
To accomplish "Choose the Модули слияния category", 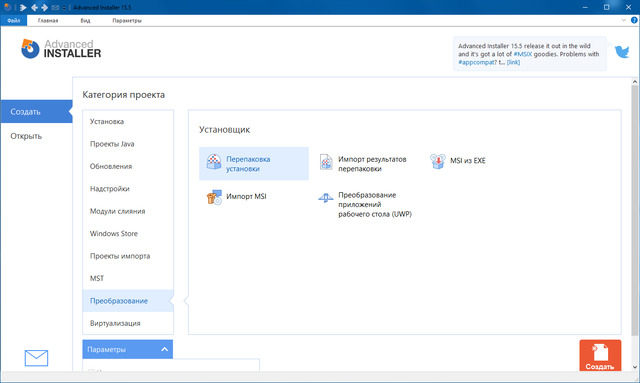I will tap(128, 211).
